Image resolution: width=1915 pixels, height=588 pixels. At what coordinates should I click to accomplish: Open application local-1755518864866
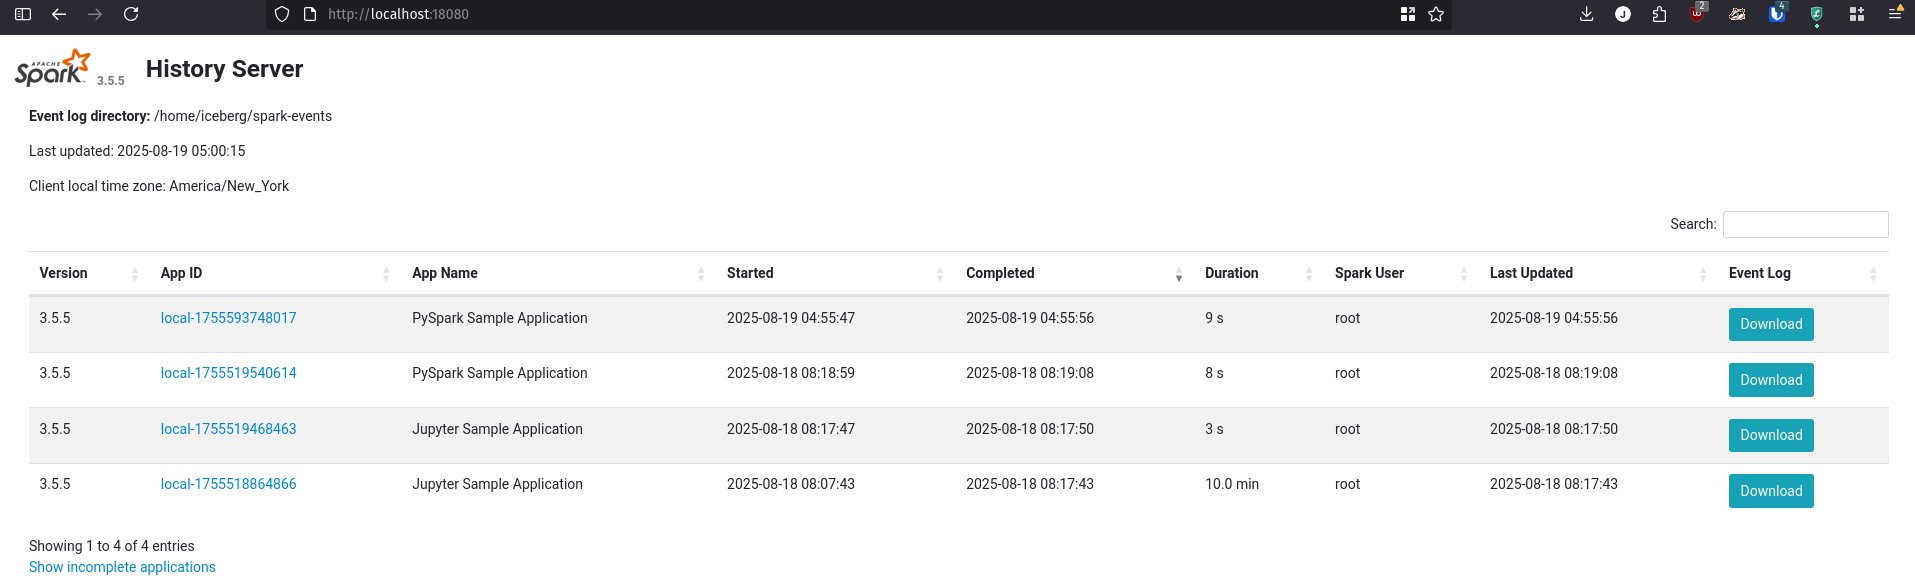pos(228,484)
